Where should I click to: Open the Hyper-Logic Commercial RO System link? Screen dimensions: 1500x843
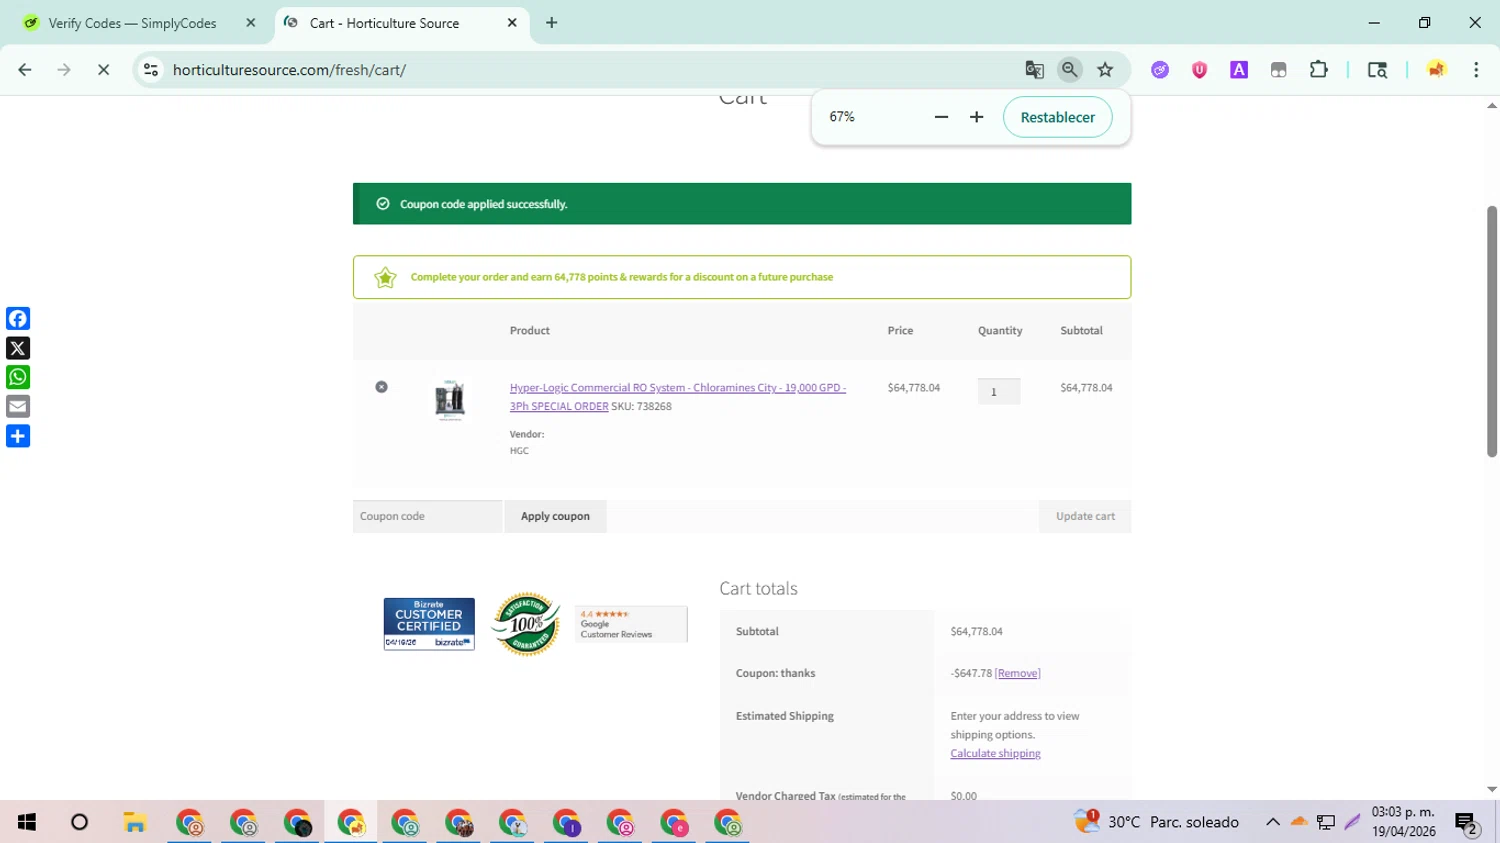(677, 396)
